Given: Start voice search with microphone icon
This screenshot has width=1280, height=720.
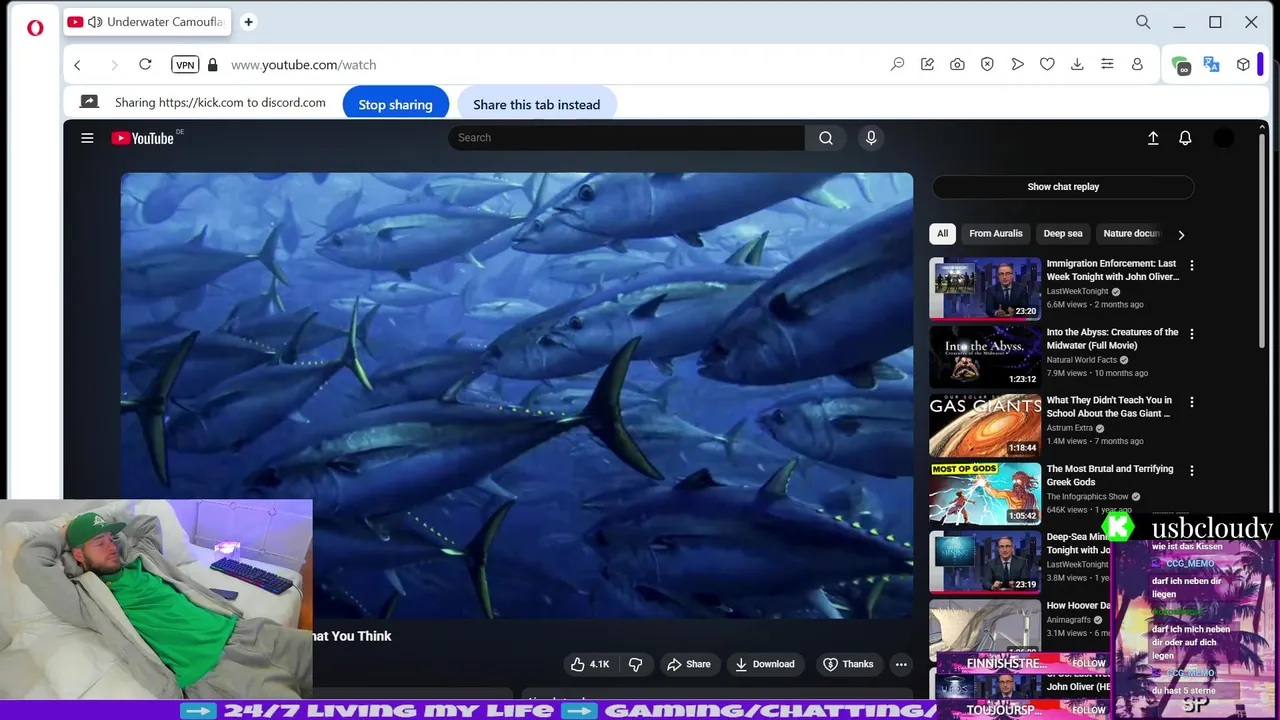Looking at the screenshot, I should (x=871, y=138).
